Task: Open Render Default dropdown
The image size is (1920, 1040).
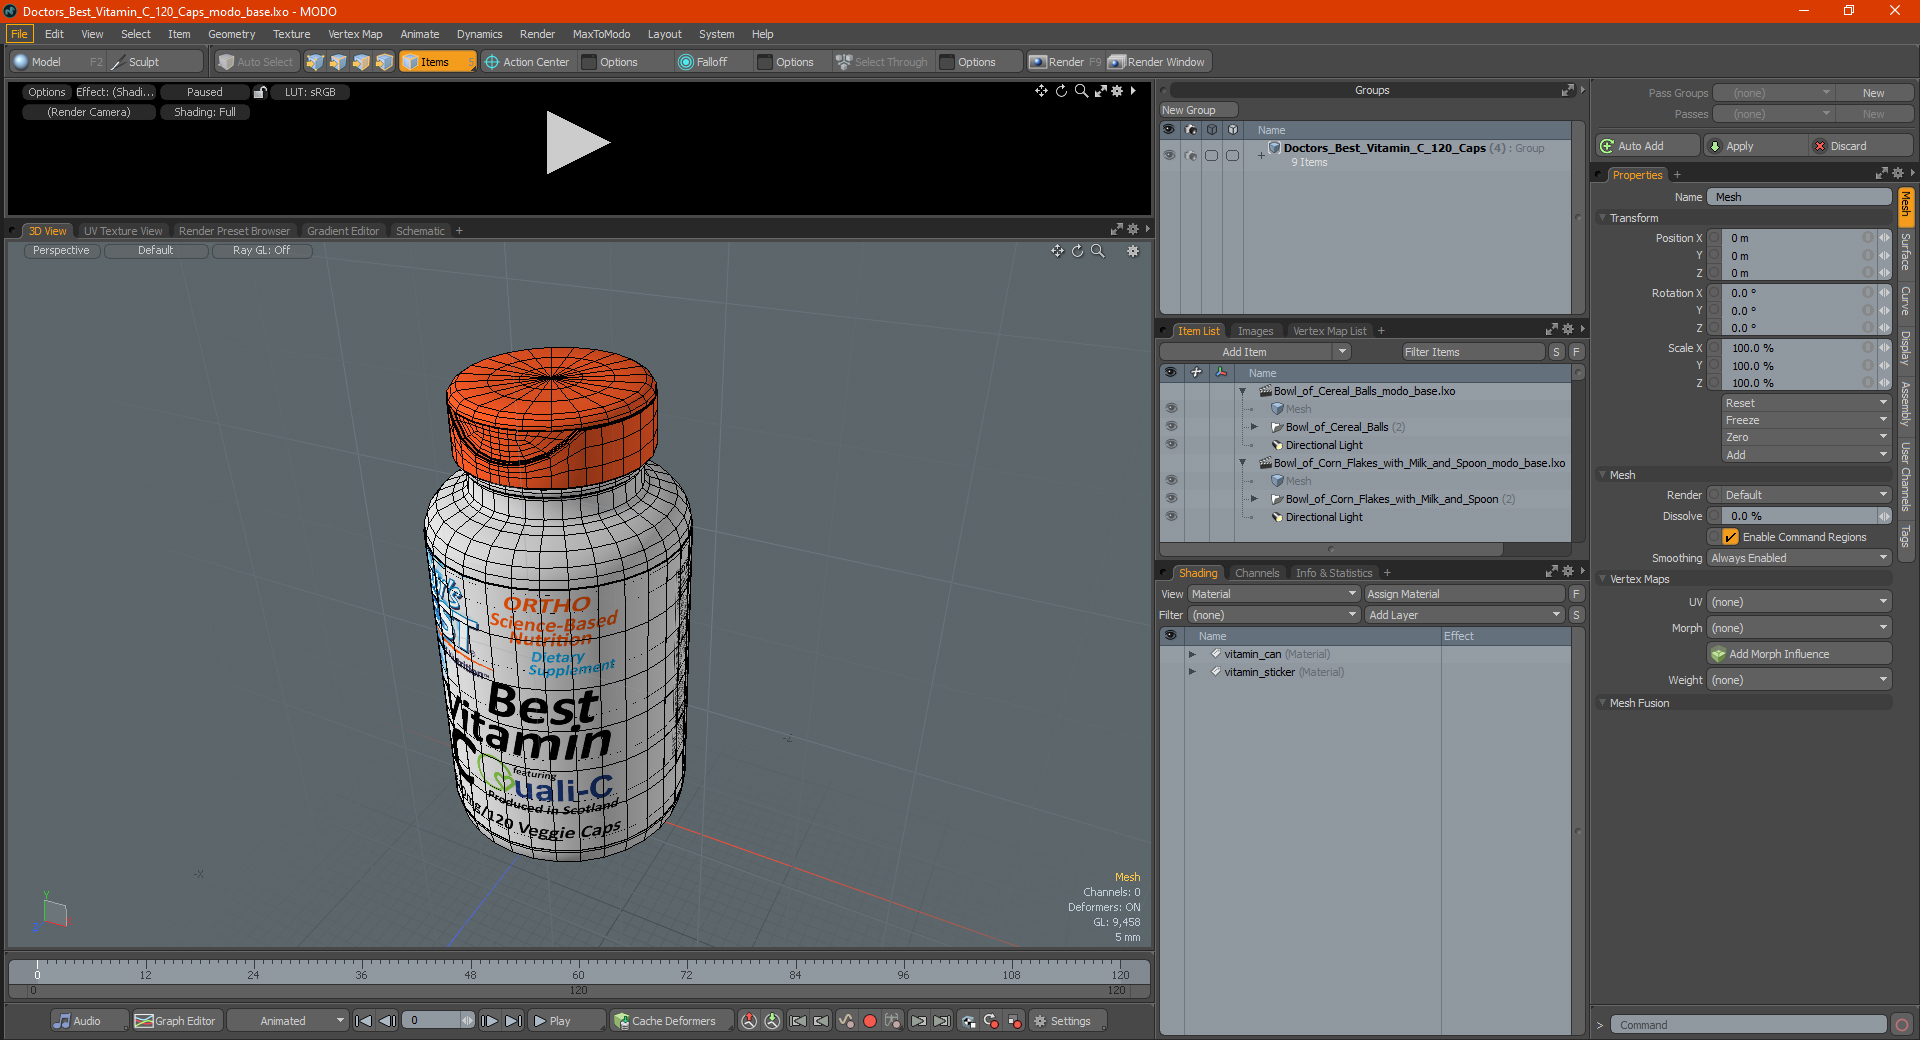Action: tap(1805, 495)
